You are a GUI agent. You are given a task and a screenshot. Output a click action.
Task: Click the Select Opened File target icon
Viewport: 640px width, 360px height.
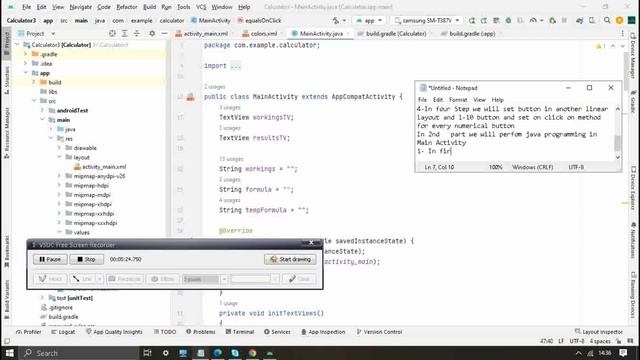[112, 33]
